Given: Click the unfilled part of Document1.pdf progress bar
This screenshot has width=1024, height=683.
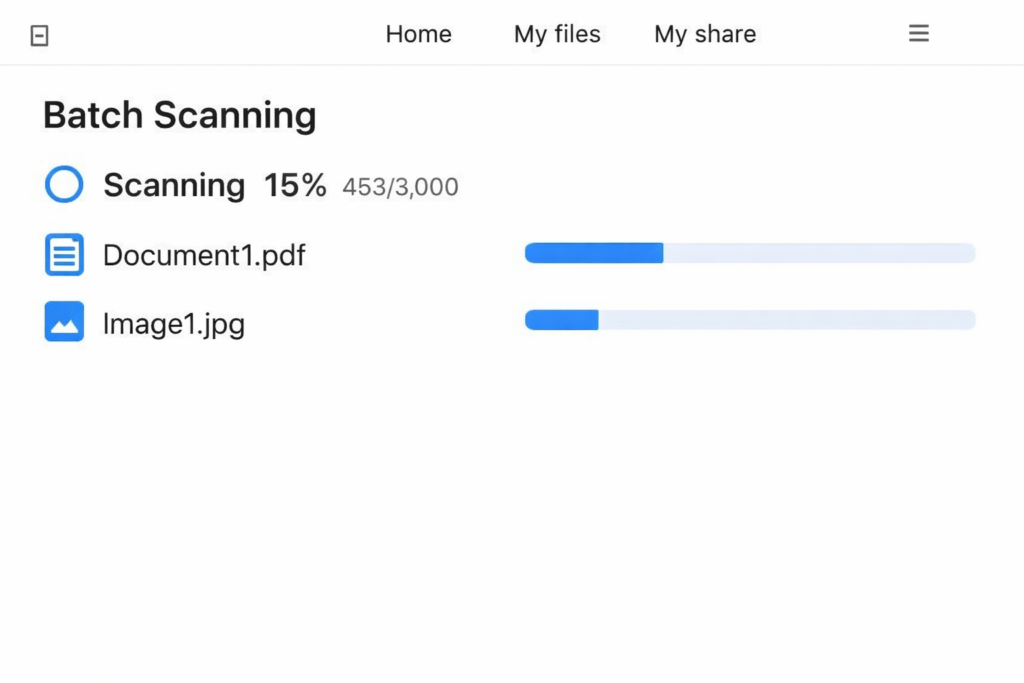Looking at the screenshot, I should (x=818, y=253).
